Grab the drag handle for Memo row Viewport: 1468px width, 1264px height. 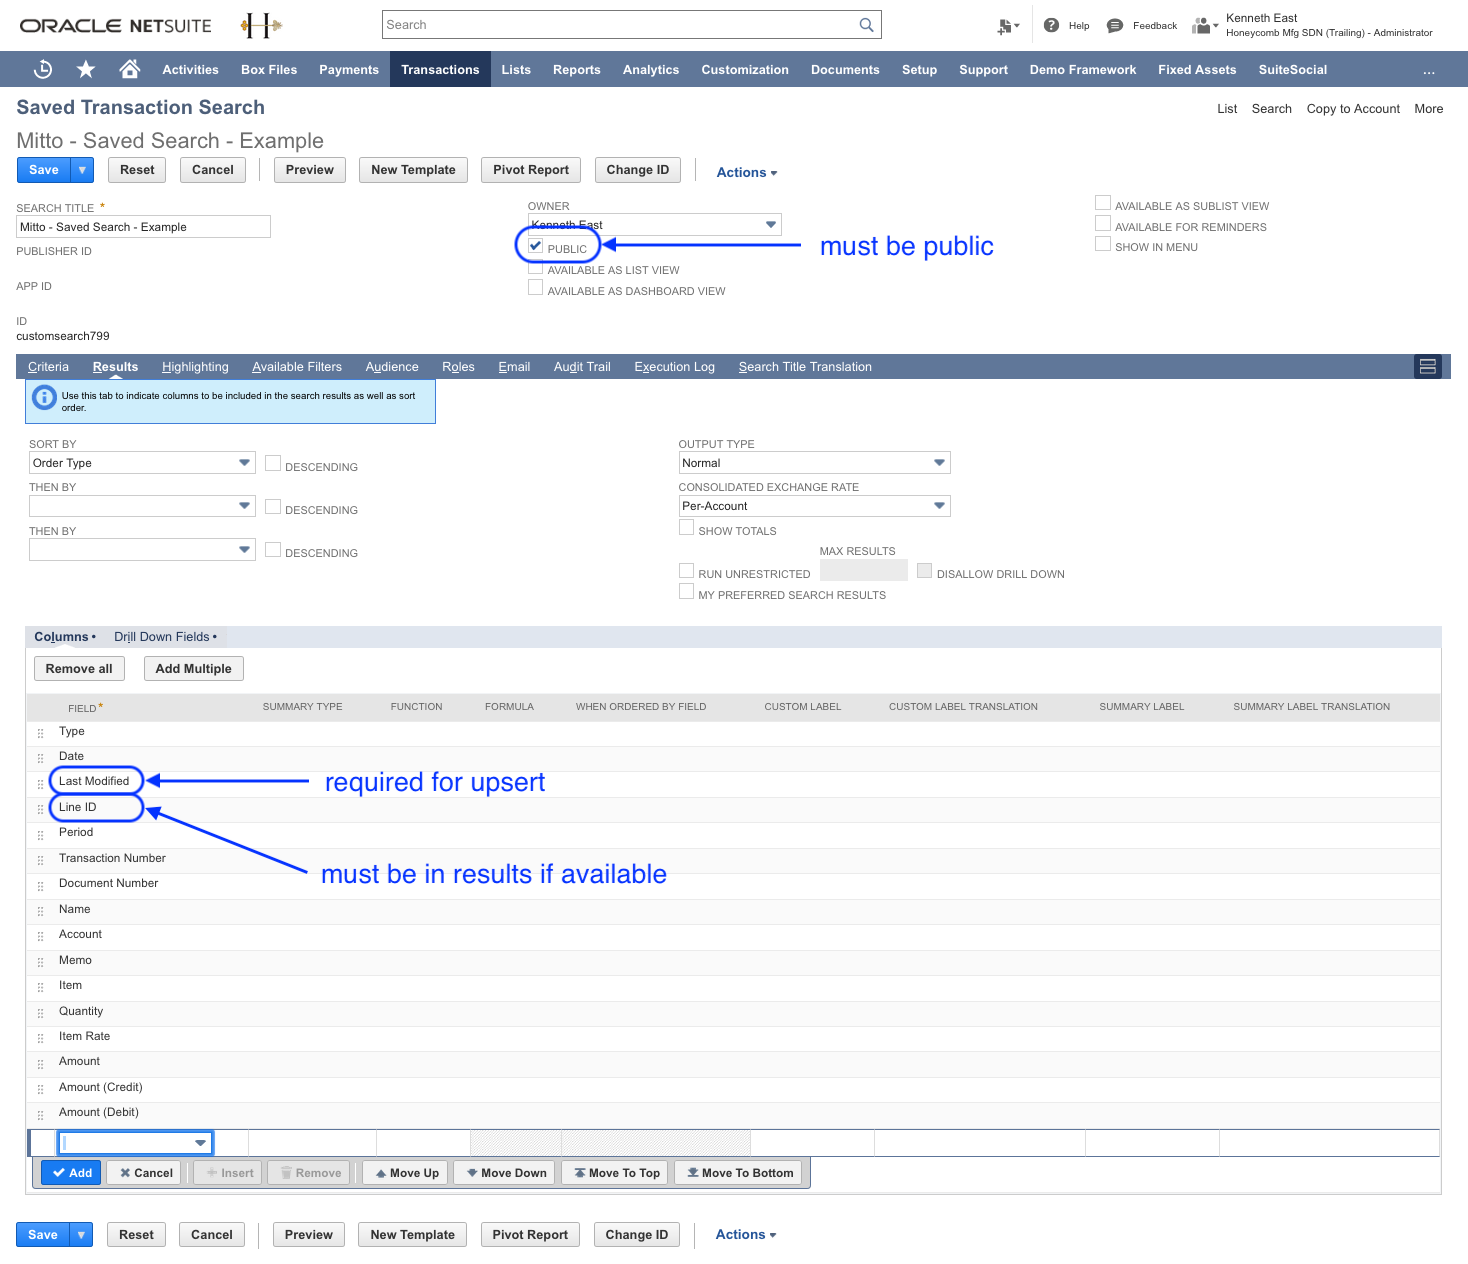point(41,962)
